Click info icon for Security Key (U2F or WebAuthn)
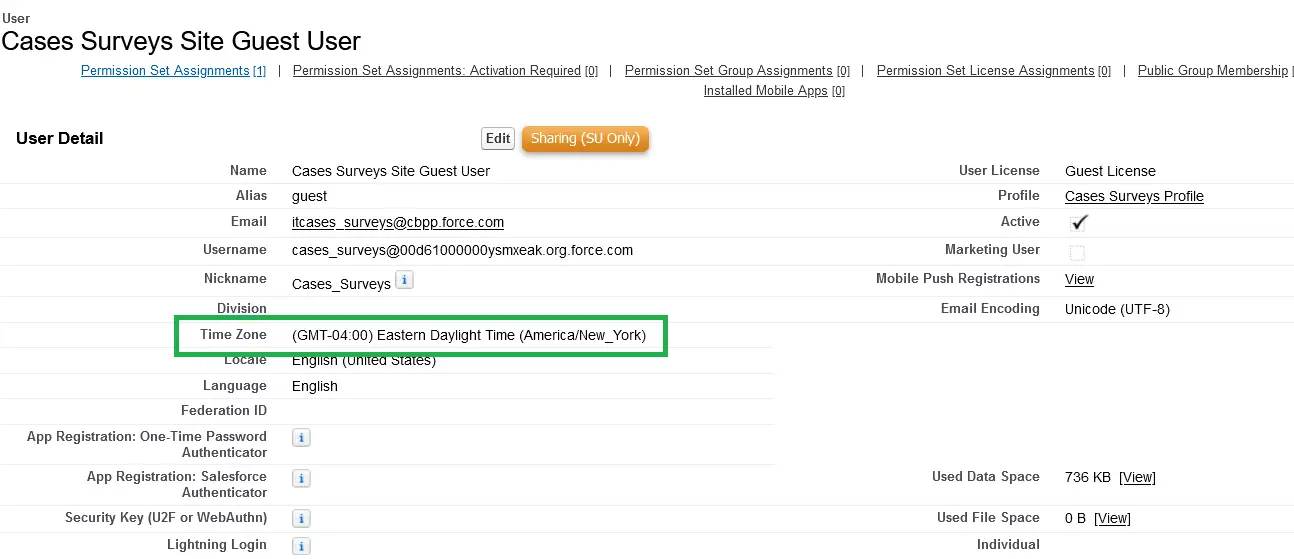Image resolution: width=1294 pixels, height=559 pixels. coord(301,518)
